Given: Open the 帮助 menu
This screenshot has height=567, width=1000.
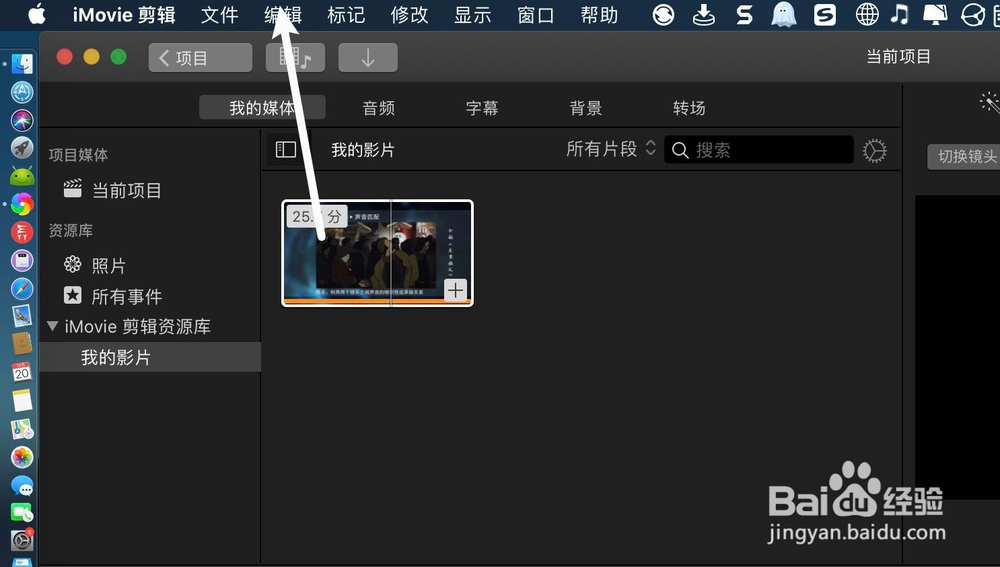Looking at the screenshot, I should coord(599,15).
